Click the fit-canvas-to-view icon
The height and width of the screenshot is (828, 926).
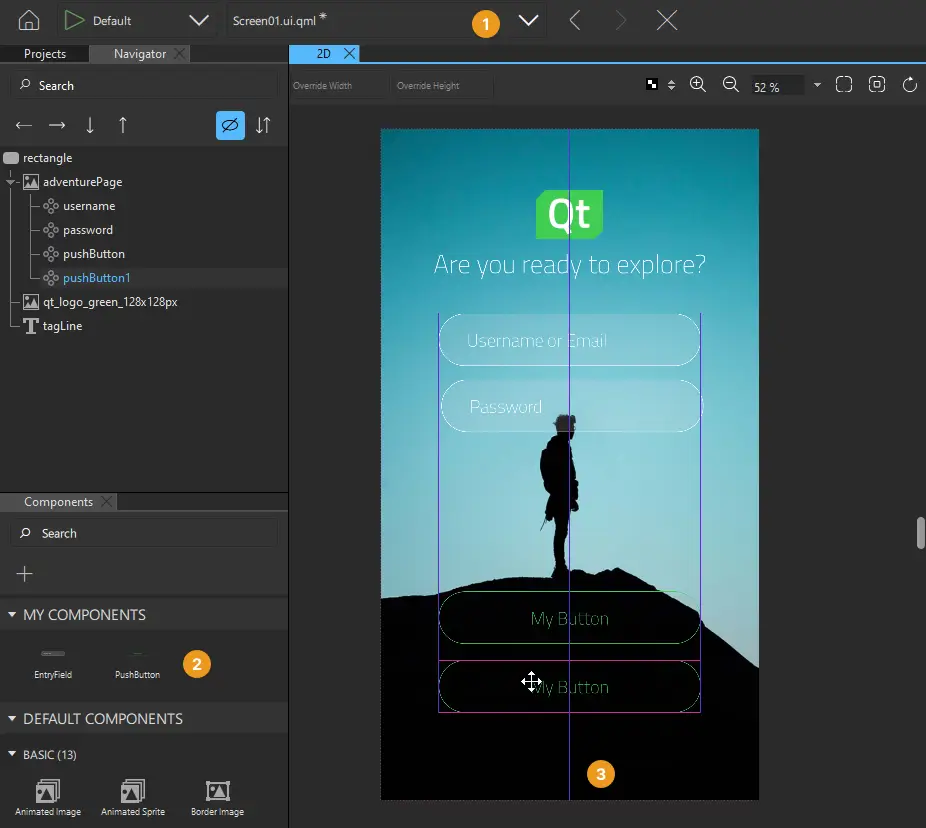coord(844,85)
